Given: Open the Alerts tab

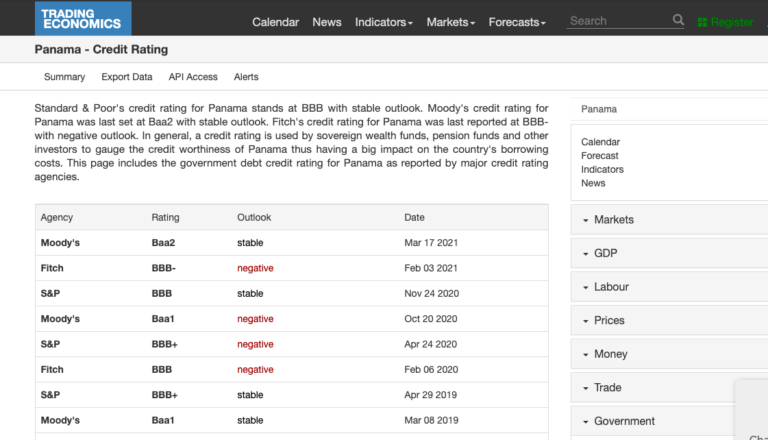Looking at the screenshot, I should (246, 77).
